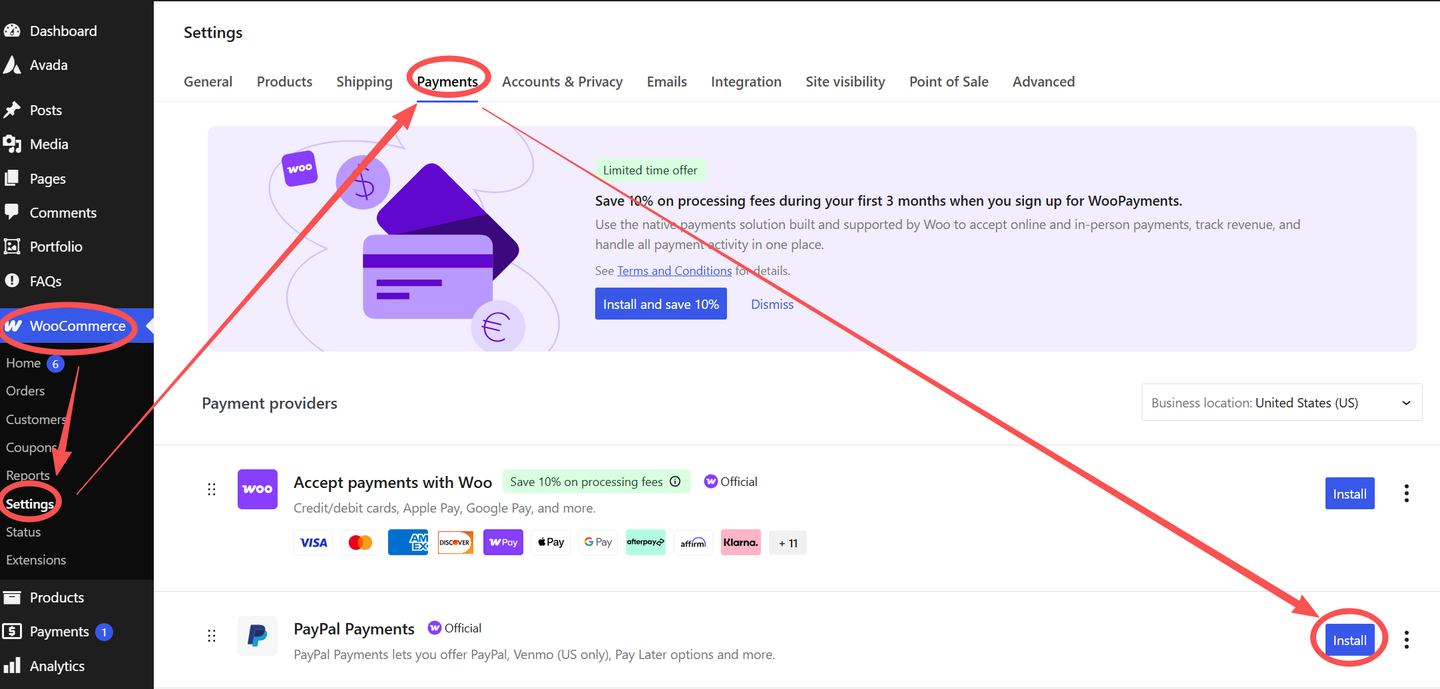Open WooCommerce in the sidebar menu
This screenshot has height=689, width=1440.
[77, 326]
